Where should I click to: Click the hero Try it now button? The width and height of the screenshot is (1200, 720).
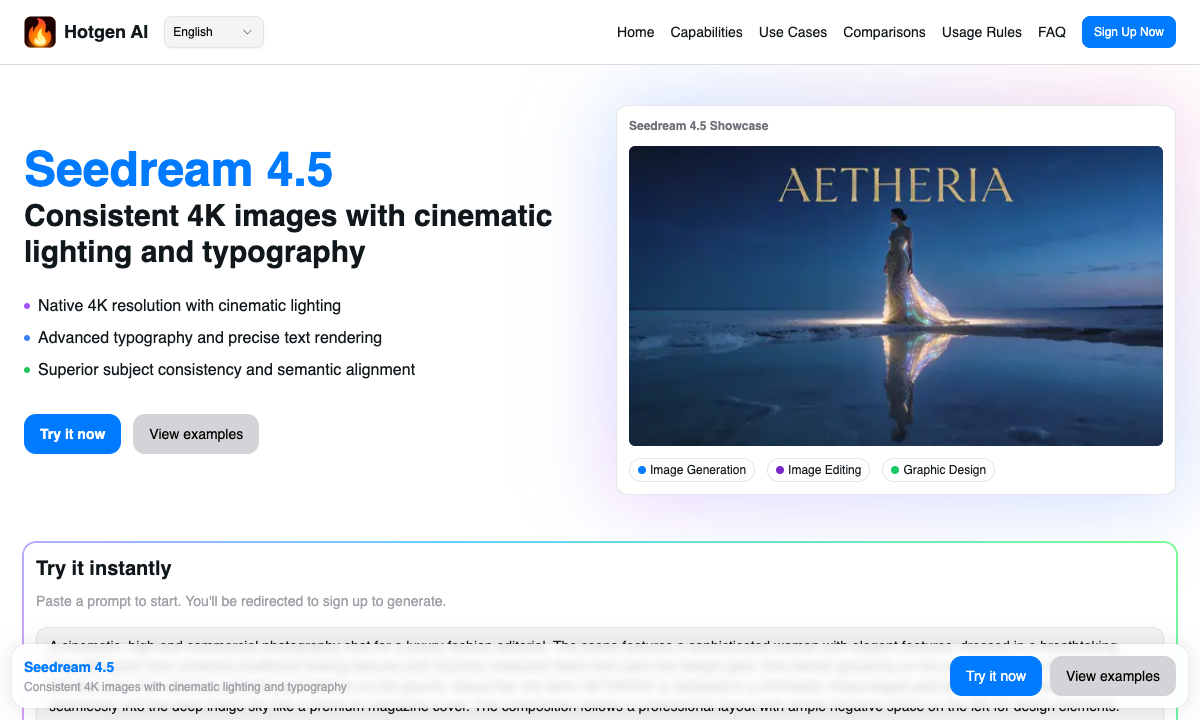pyautogui.click(x=72, y=434)
